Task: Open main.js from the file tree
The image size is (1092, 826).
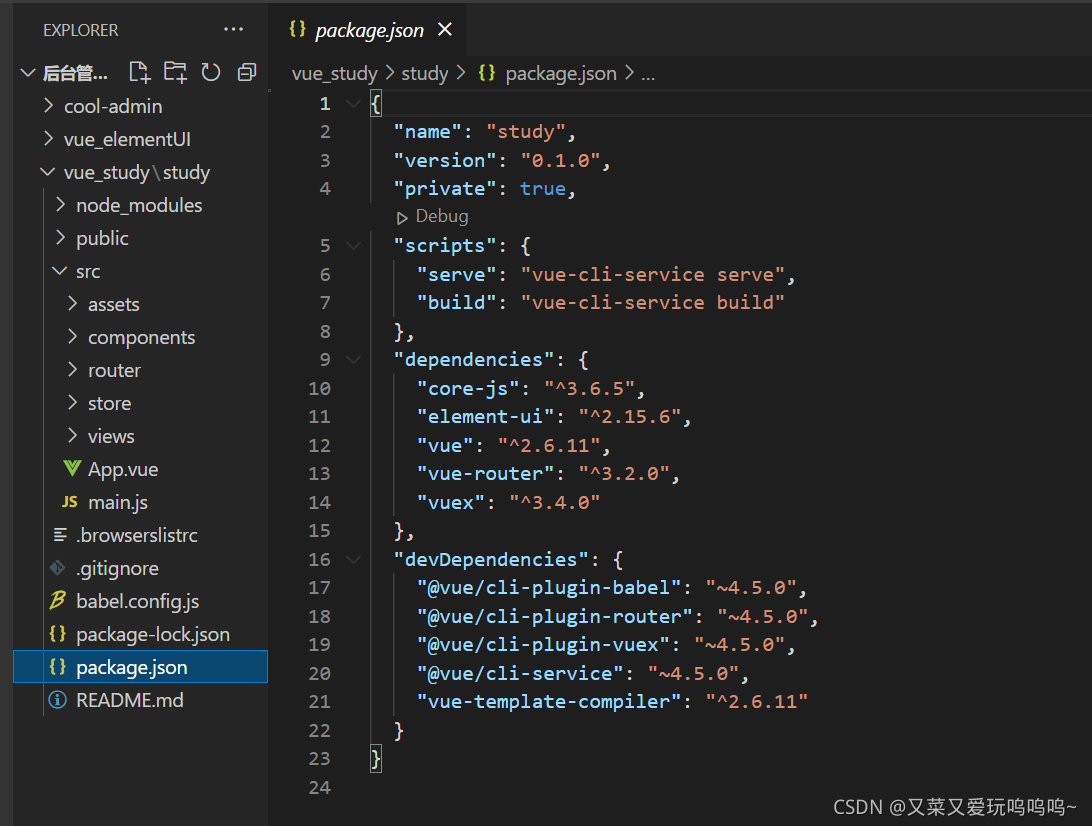Action: pos(118,502)
